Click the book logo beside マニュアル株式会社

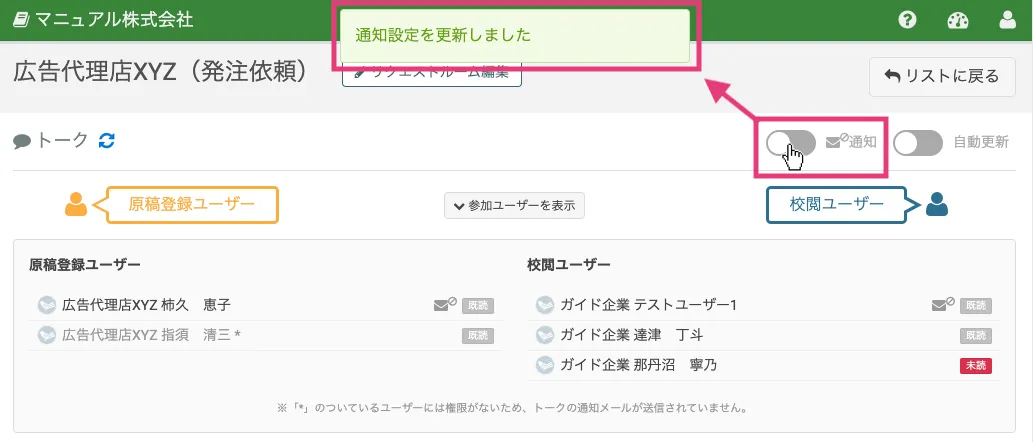point(21,20)
